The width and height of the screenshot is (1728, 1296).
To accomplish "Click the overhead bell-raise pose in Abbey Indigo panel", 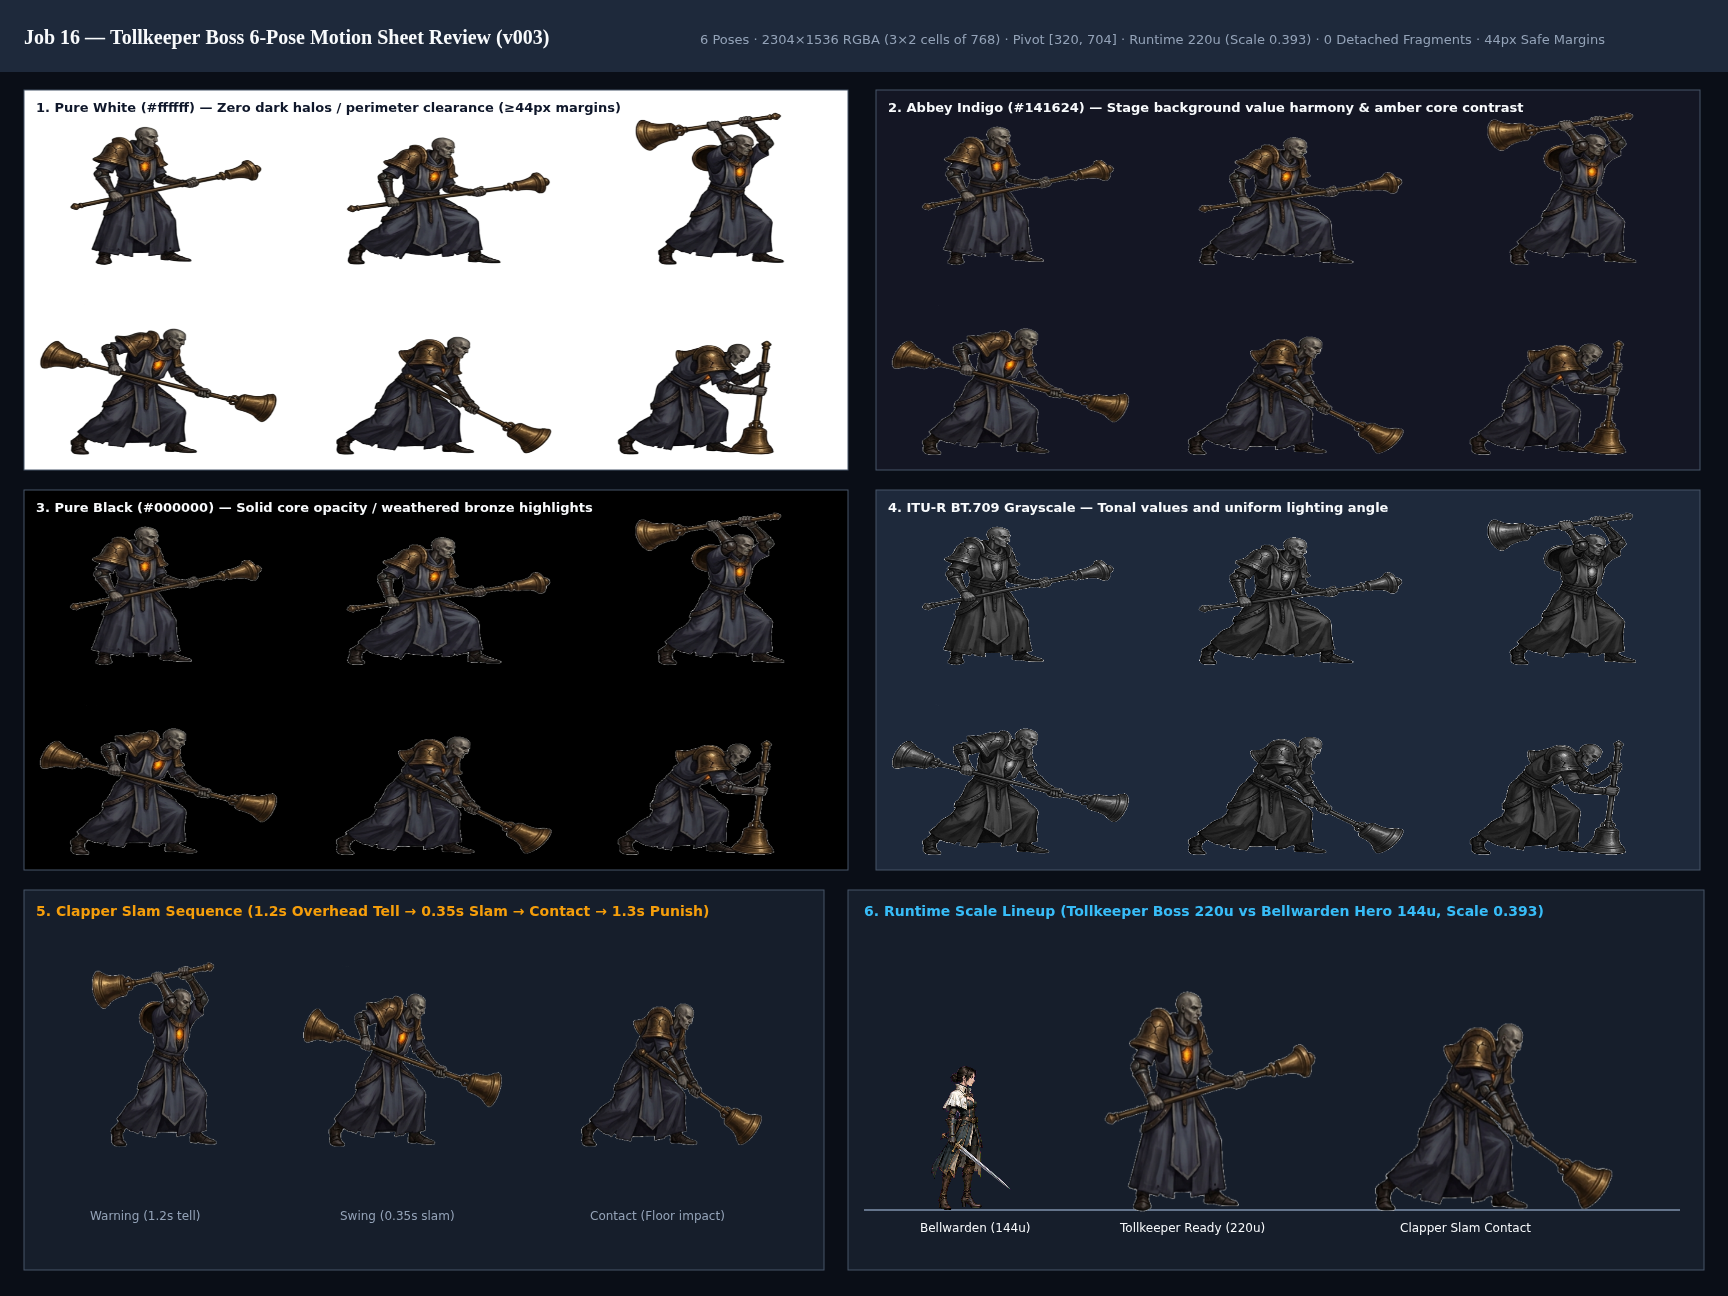I will (x=1561, y=188).
